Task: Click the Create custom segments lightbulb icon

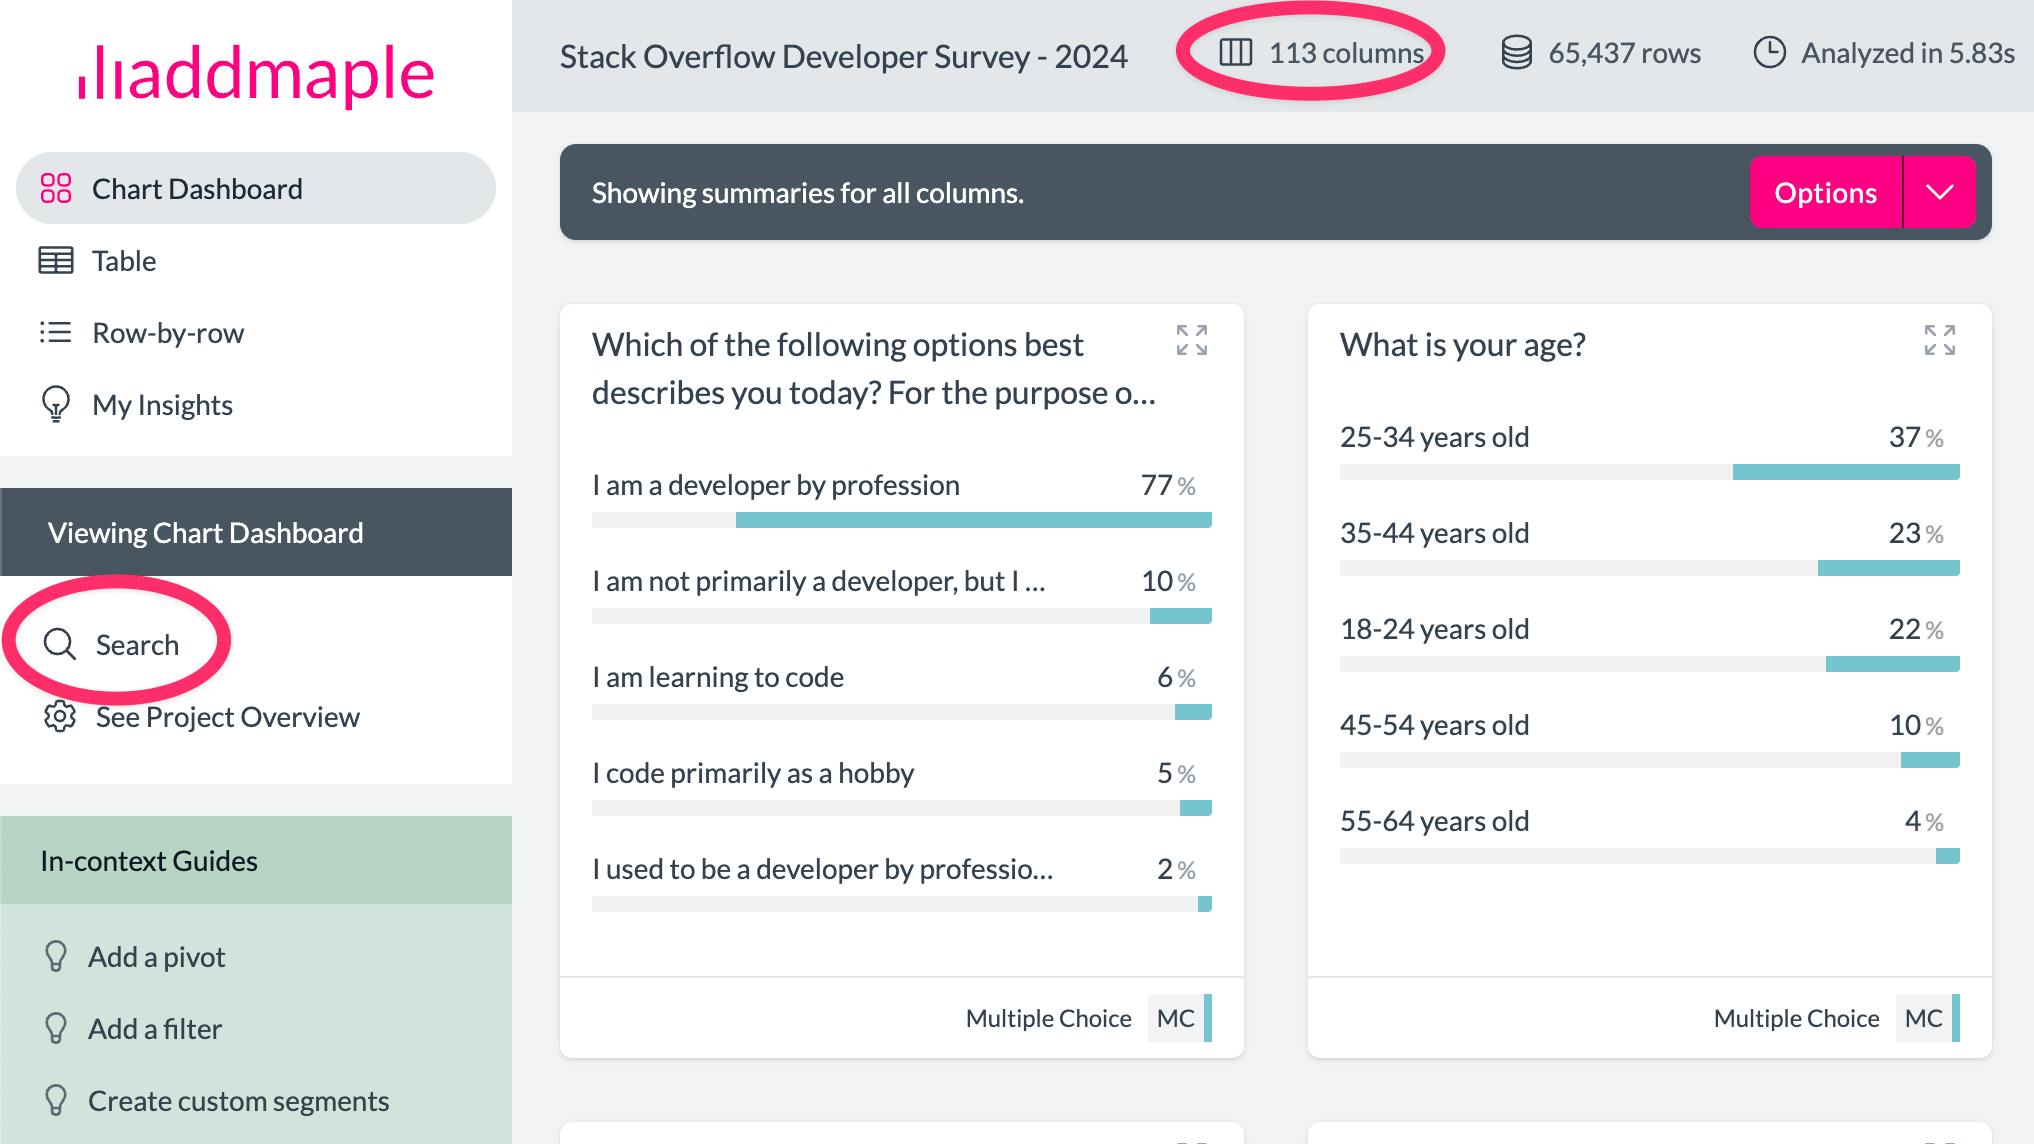Action: pyautogui.click(x=56, y=1101)
